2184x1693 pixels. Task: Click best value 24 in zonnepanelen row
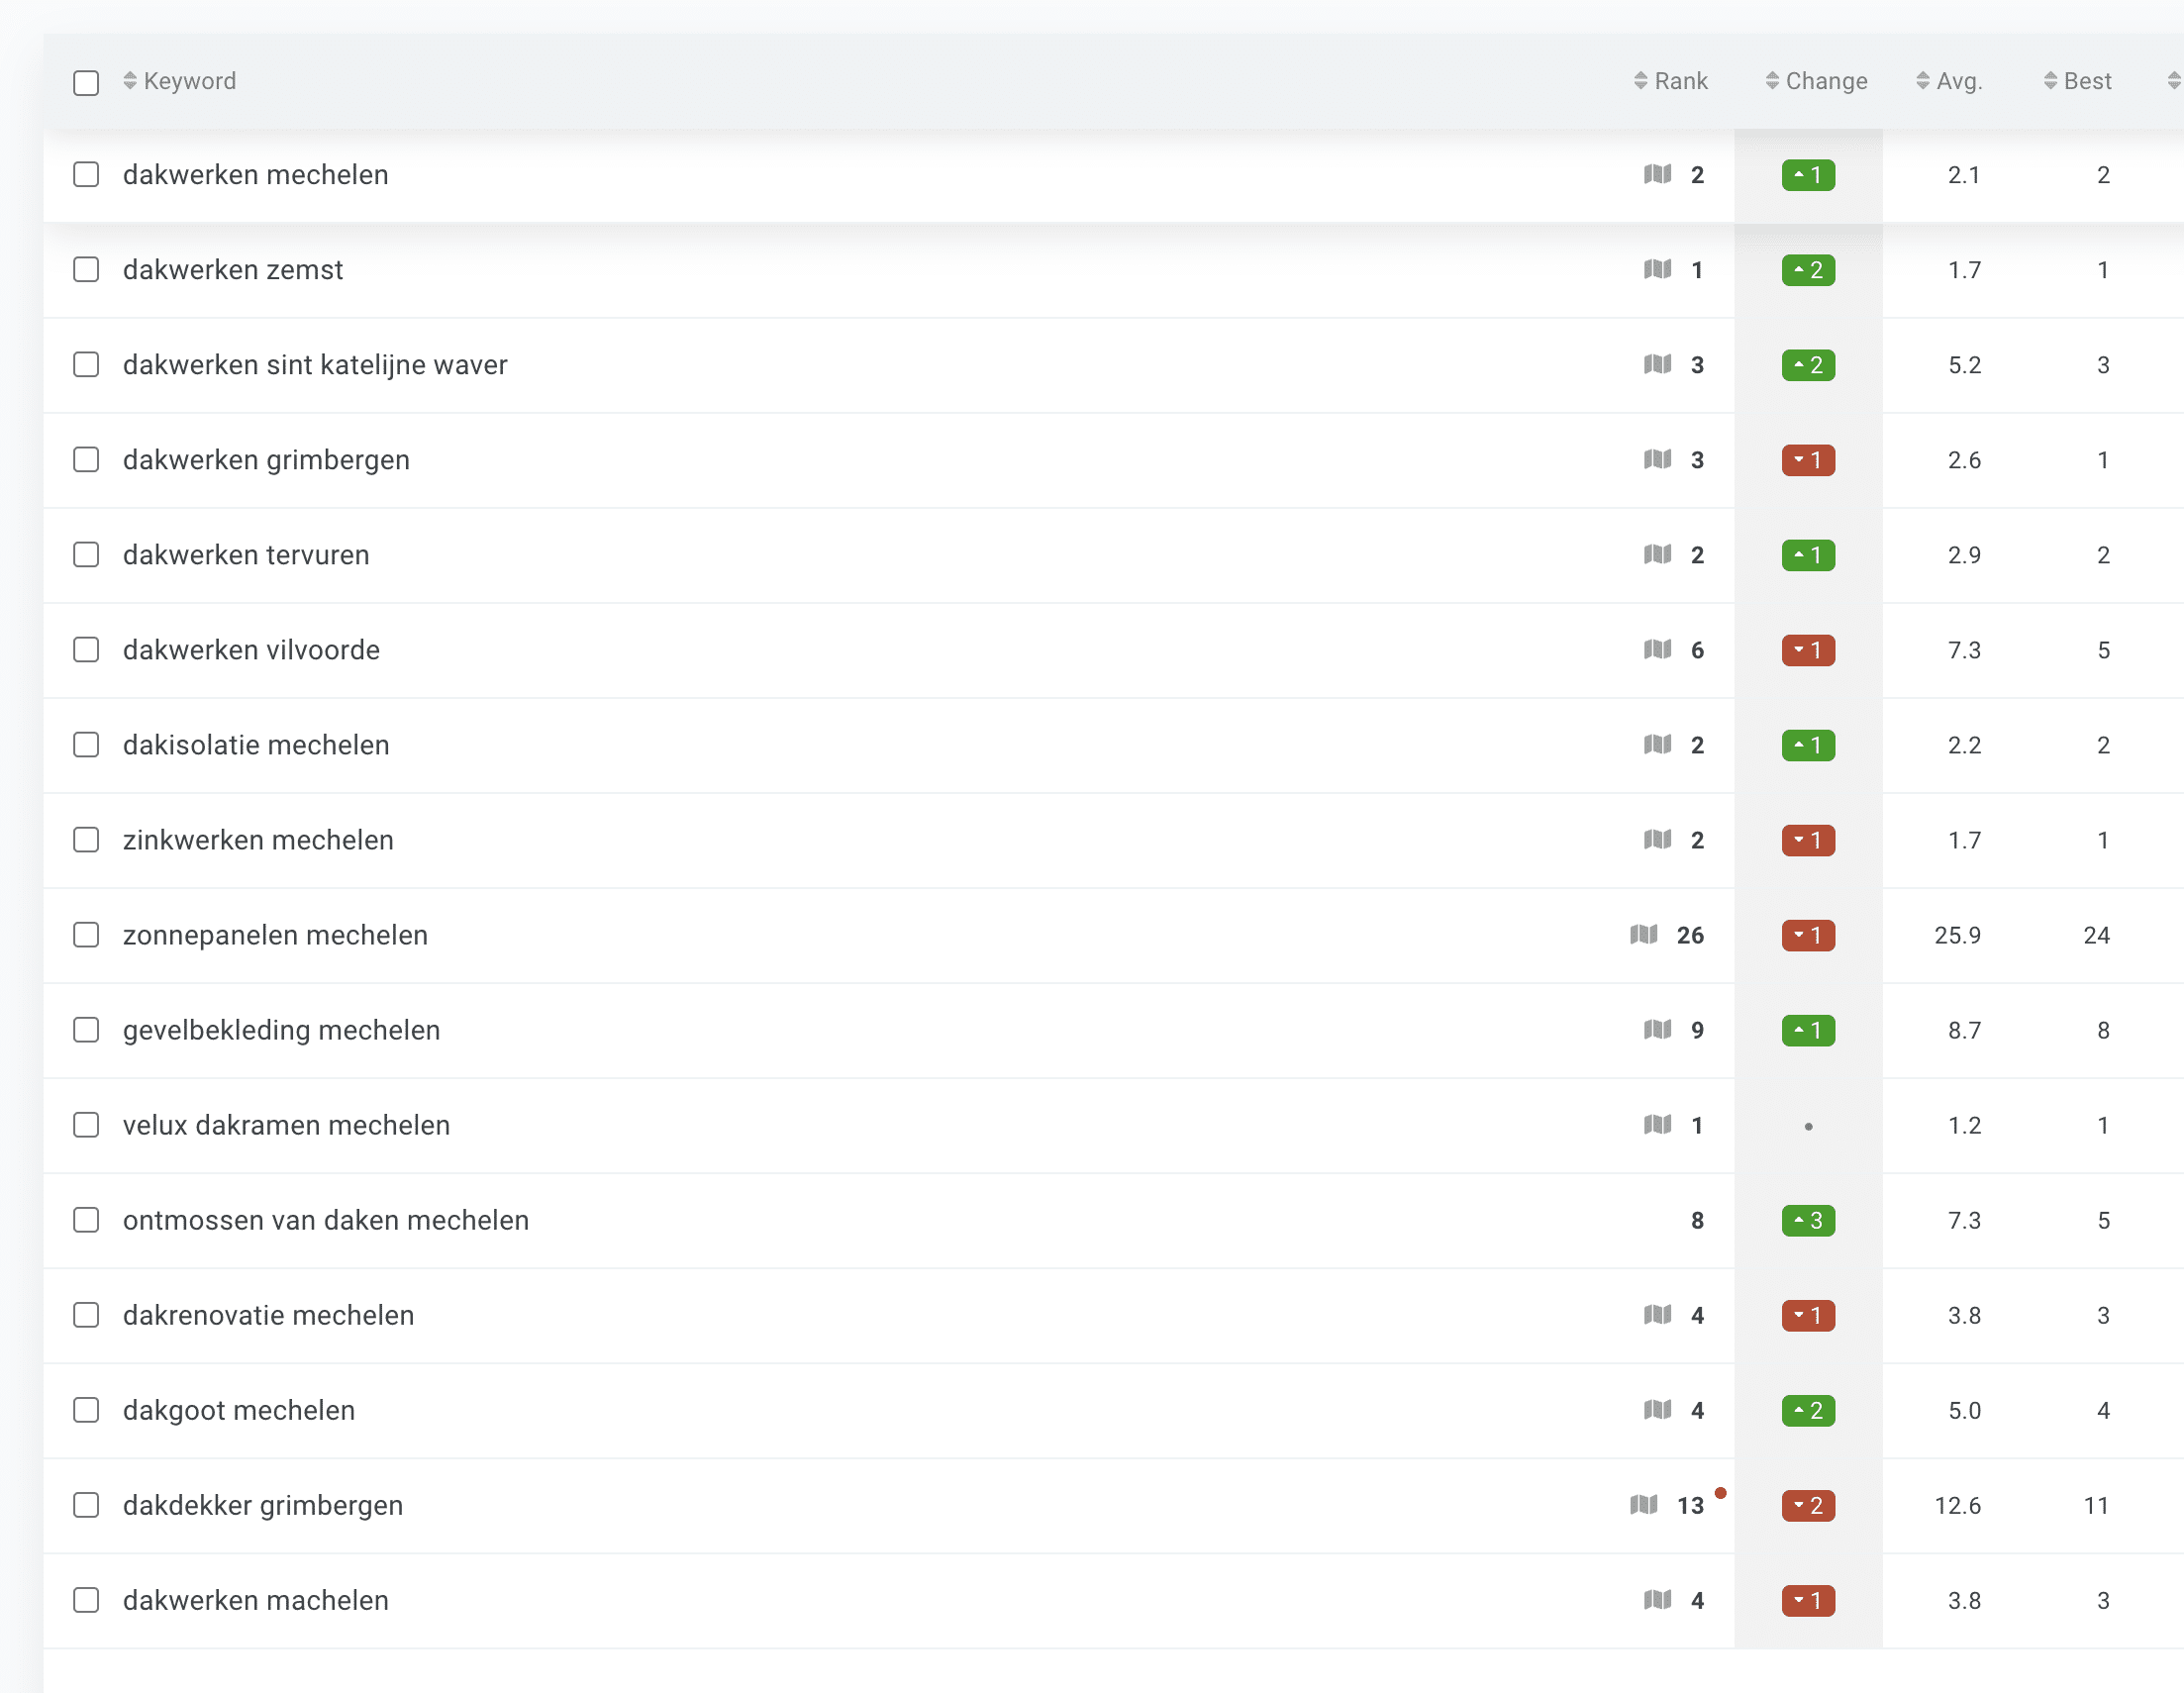point(2096,935)
